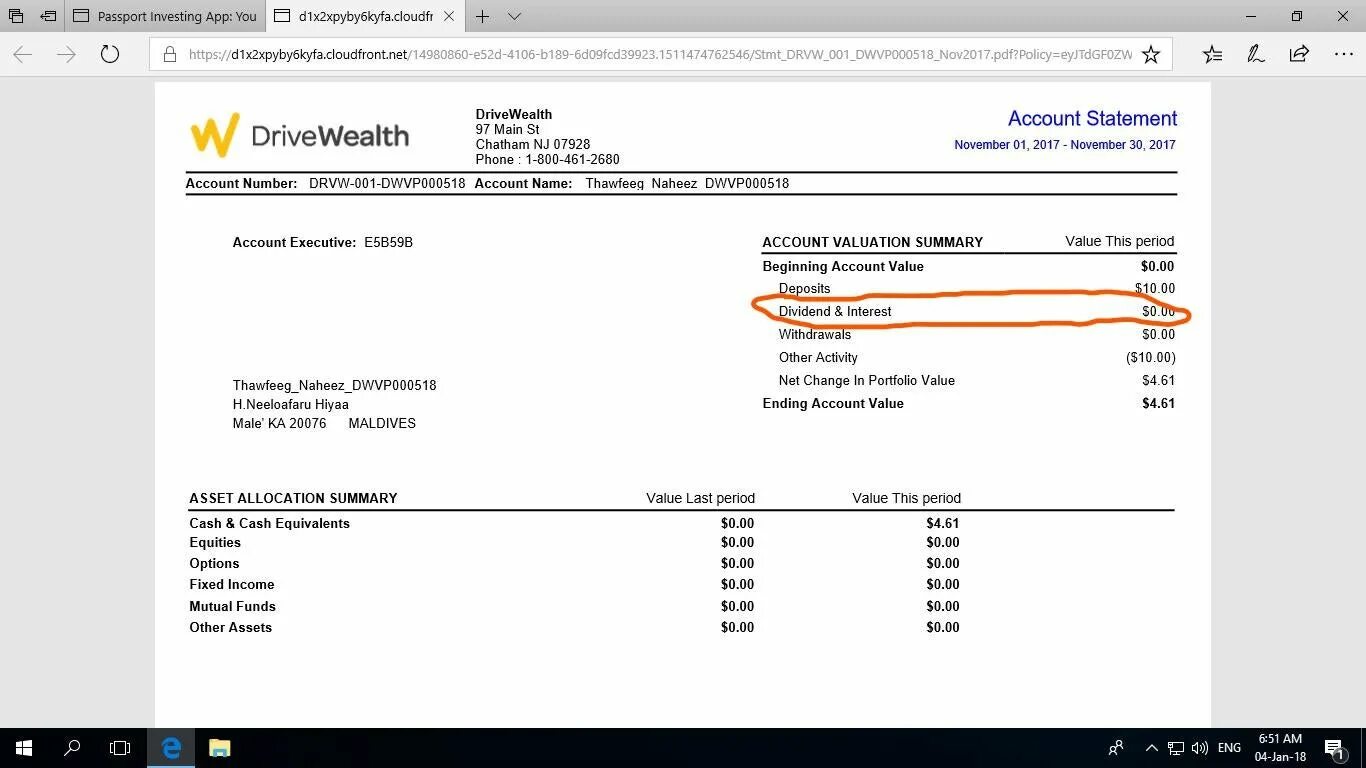Viewport: 1366px width, 768px height.
Task: Click the Share icon in Edge toolbar
Action: coord(1299,54)
